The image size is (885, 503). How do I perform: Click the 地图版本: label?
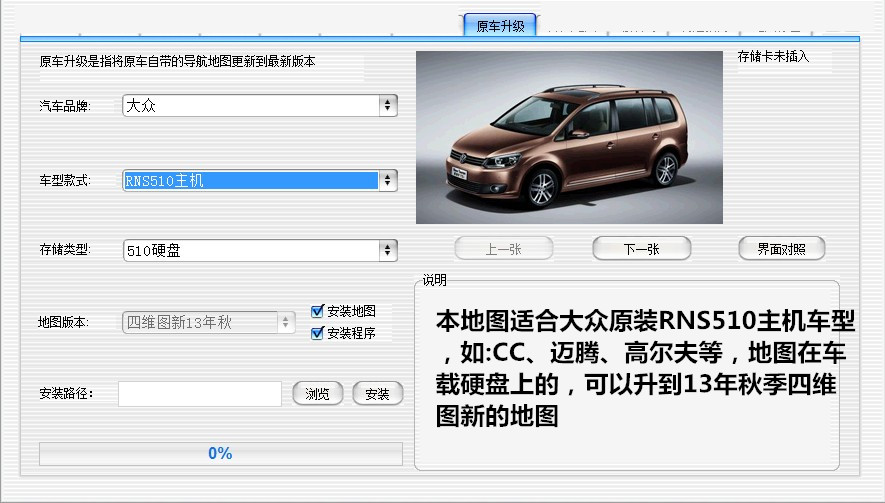pyautogui.click(x=63, y=322)
